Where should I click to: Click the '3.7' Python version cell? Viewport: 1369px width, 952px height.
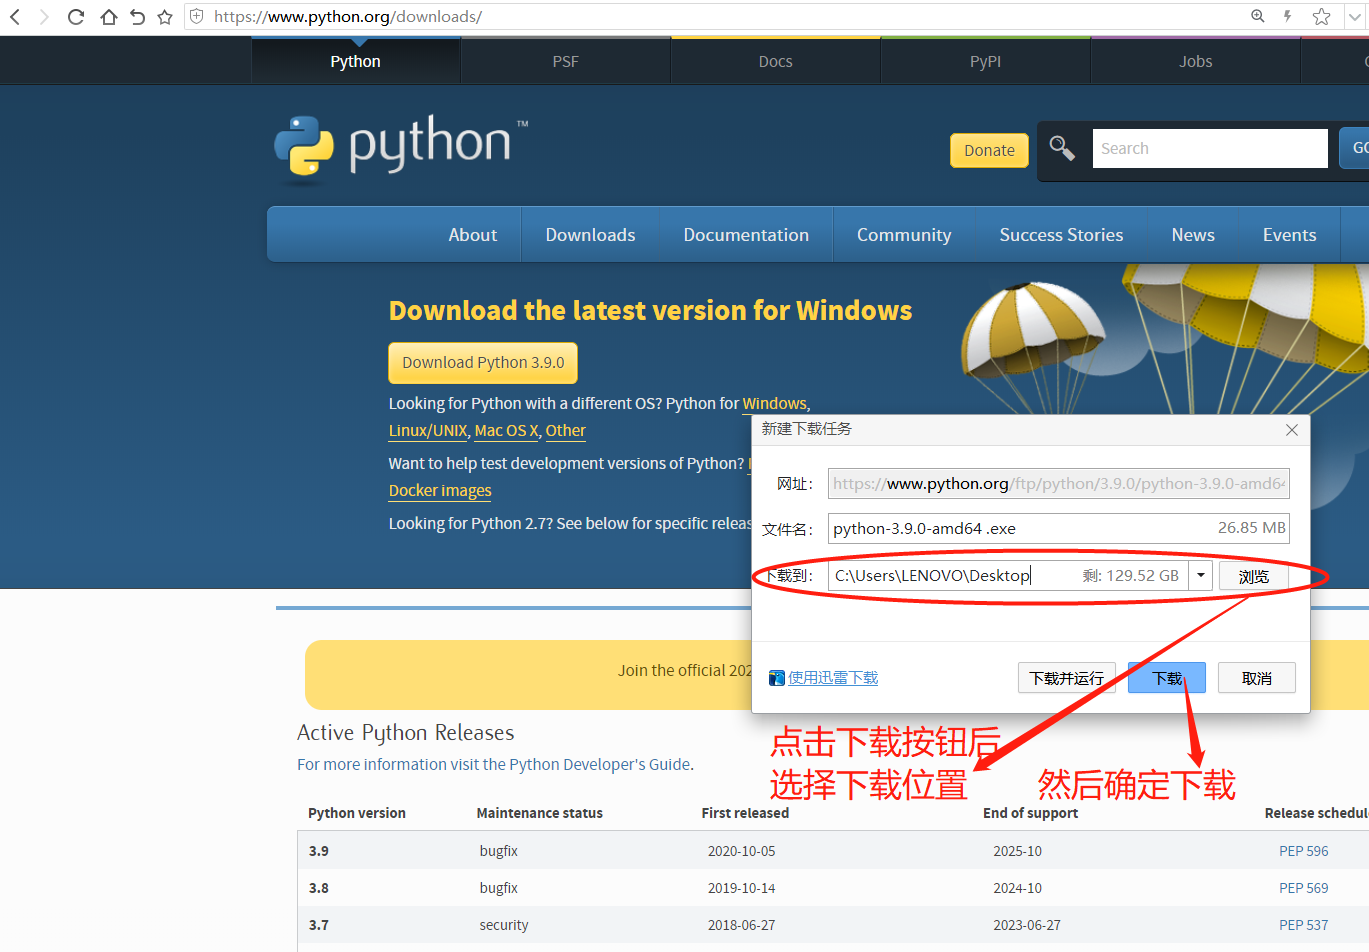319,925
